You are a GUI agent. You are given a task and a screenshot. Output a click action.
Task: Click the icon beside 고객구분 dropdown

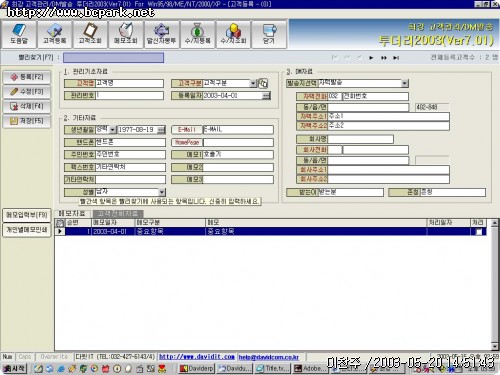263,83
